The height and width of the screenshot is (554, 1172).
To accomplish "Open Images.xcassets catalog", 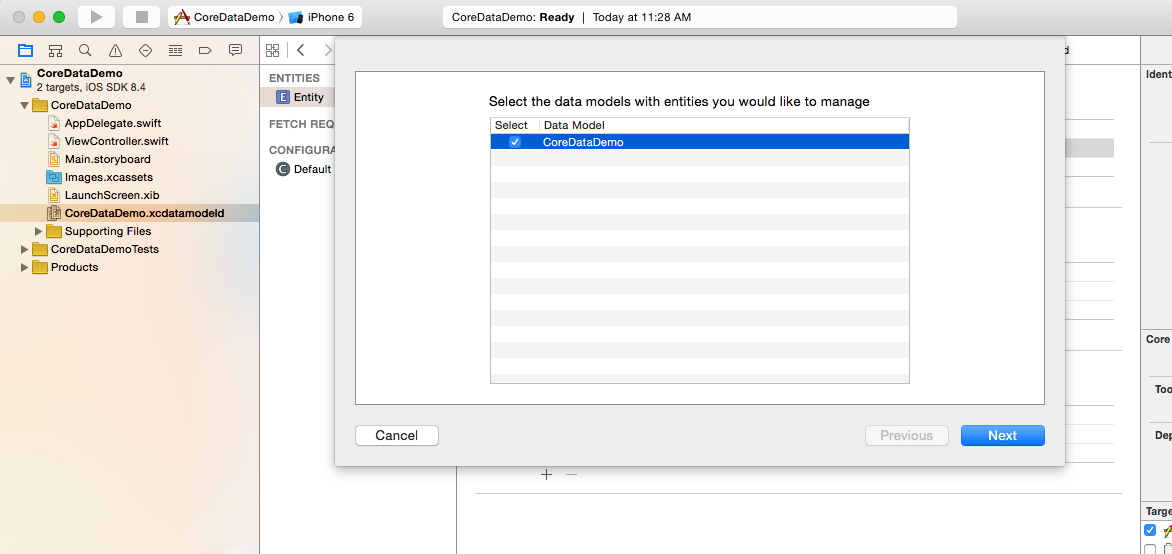I will click(x=109, y=177).
